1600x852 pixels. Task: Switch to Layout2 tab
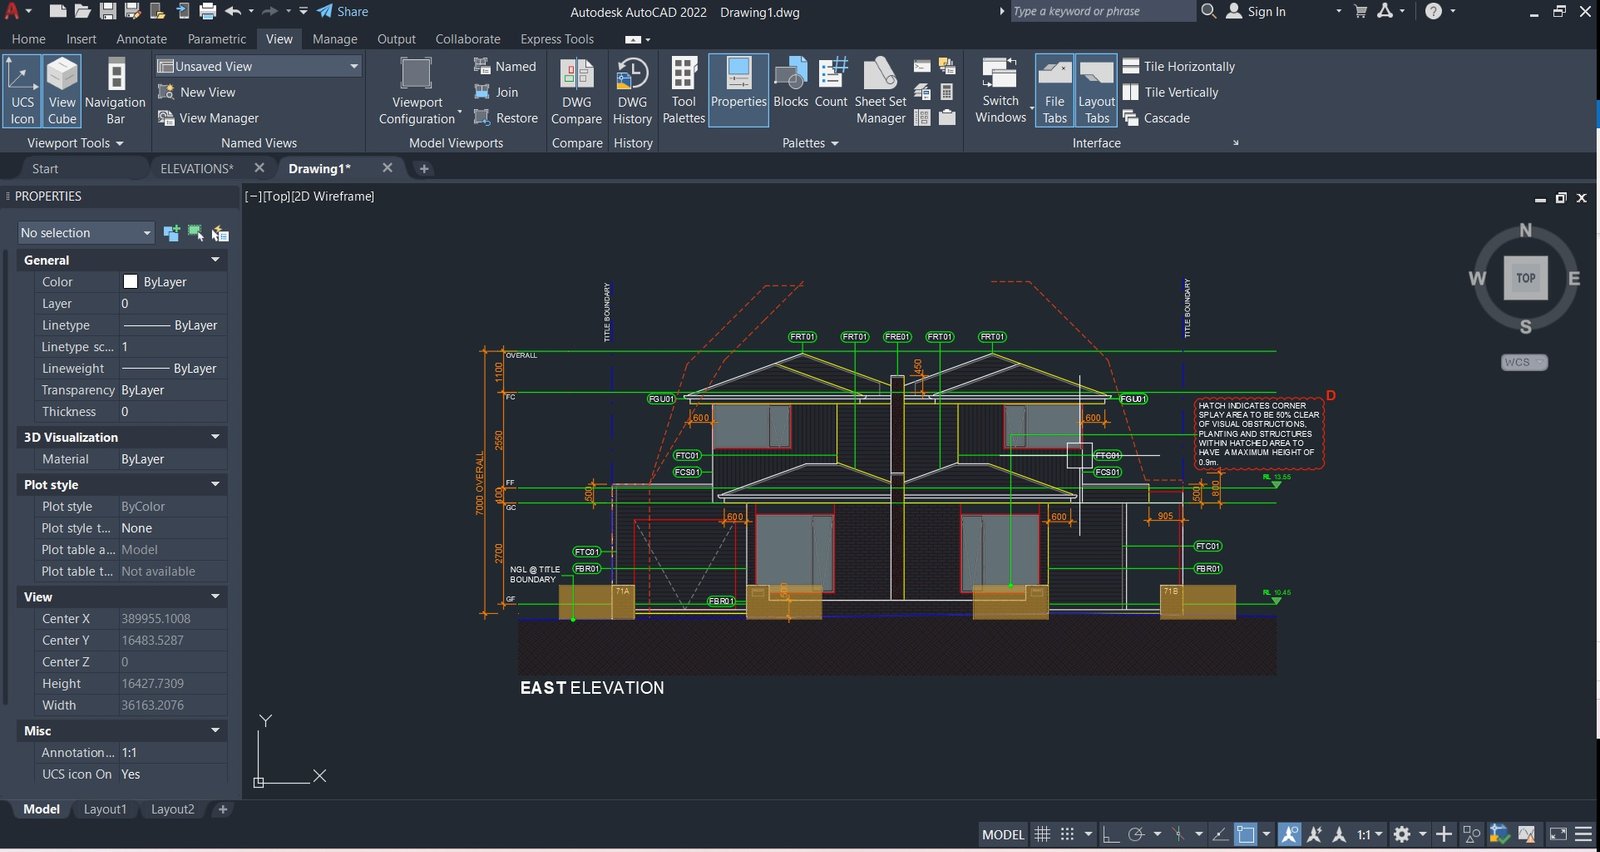[173, 809]
